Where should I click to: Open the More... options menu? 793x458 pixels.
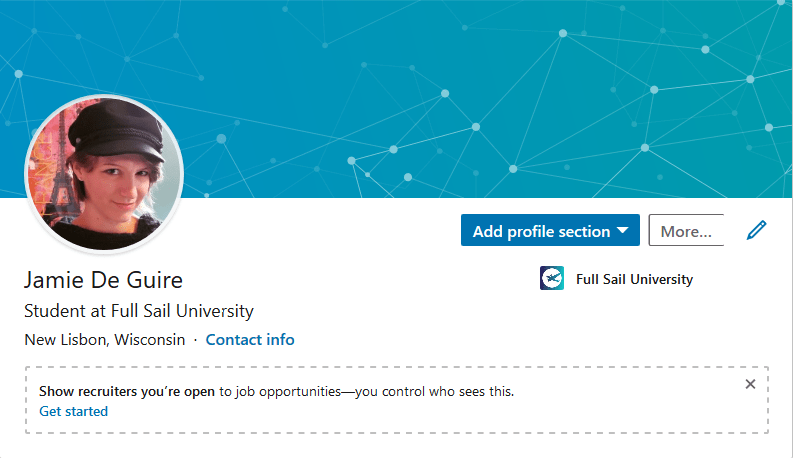point(686,231)
